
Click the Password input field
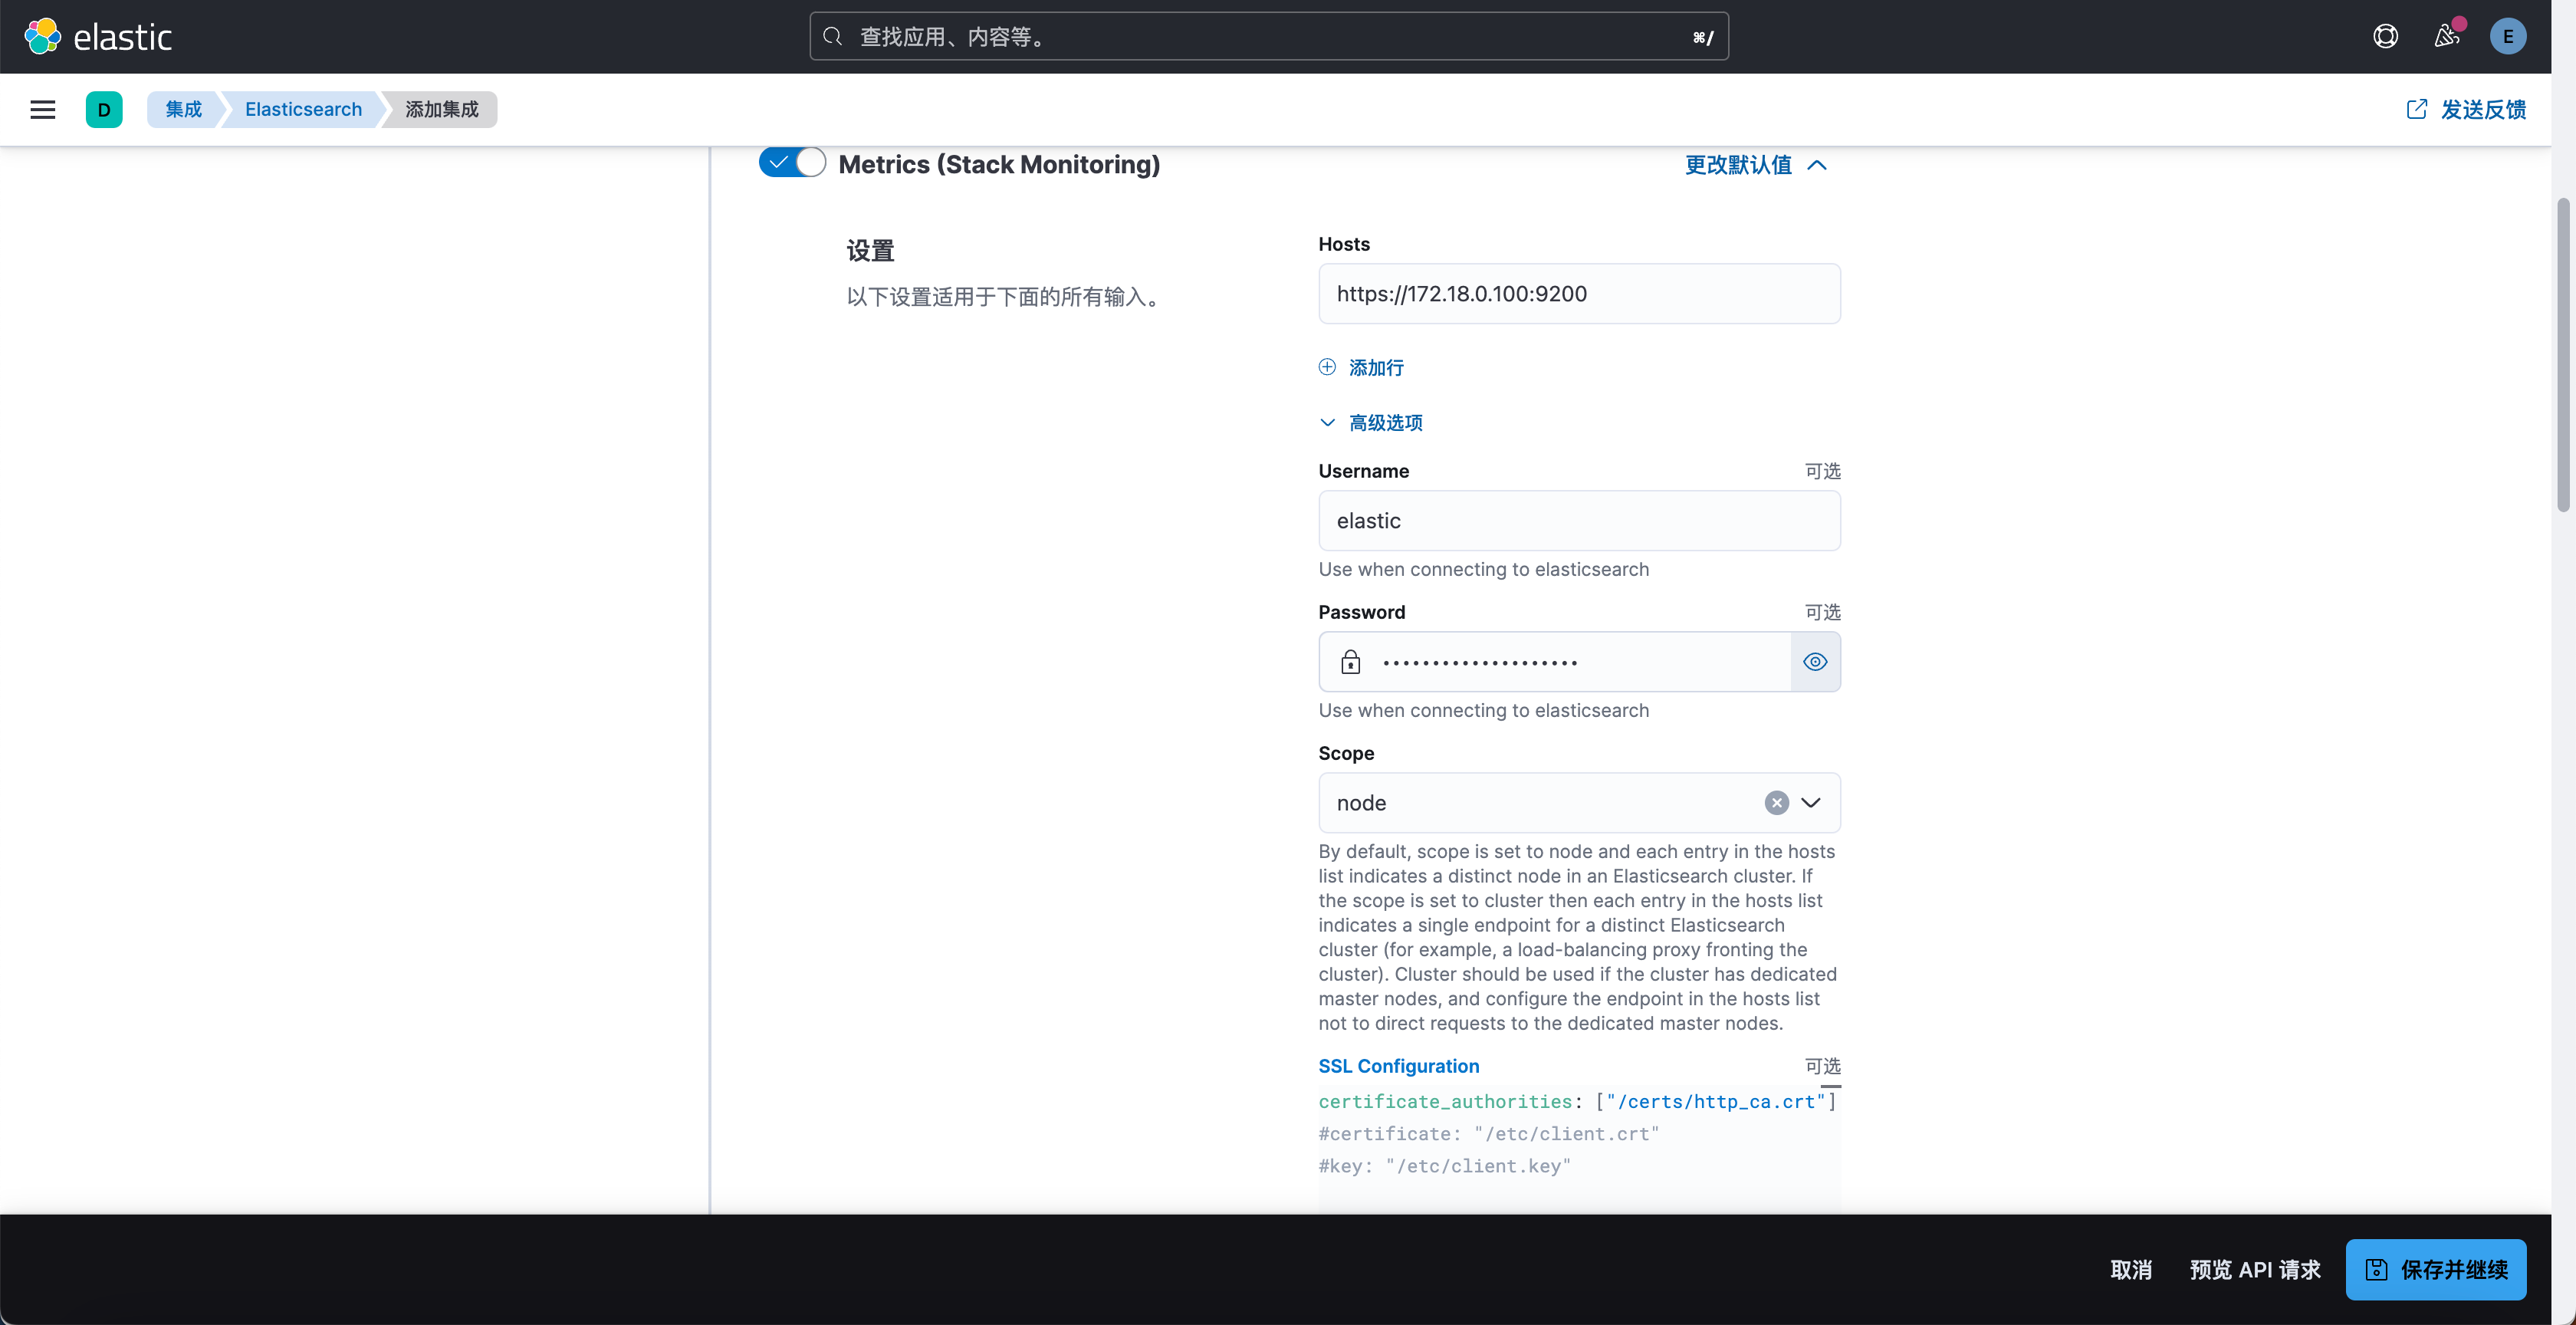coord(1555,662)
